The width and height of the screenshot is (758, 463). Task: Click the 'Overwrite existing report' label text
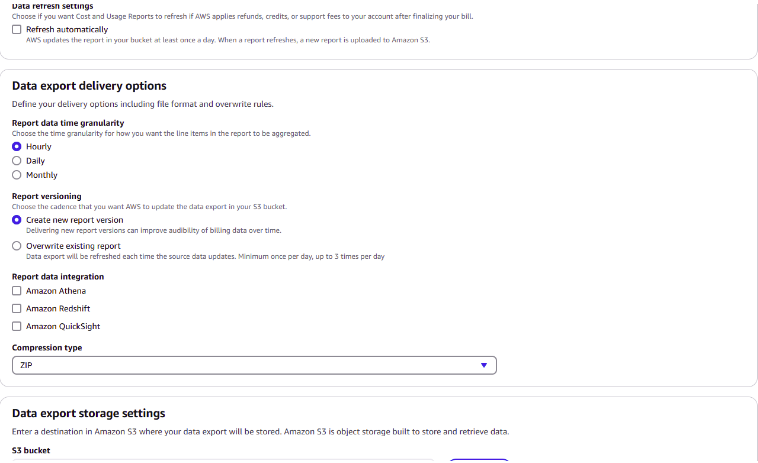(x=73, y=245)
